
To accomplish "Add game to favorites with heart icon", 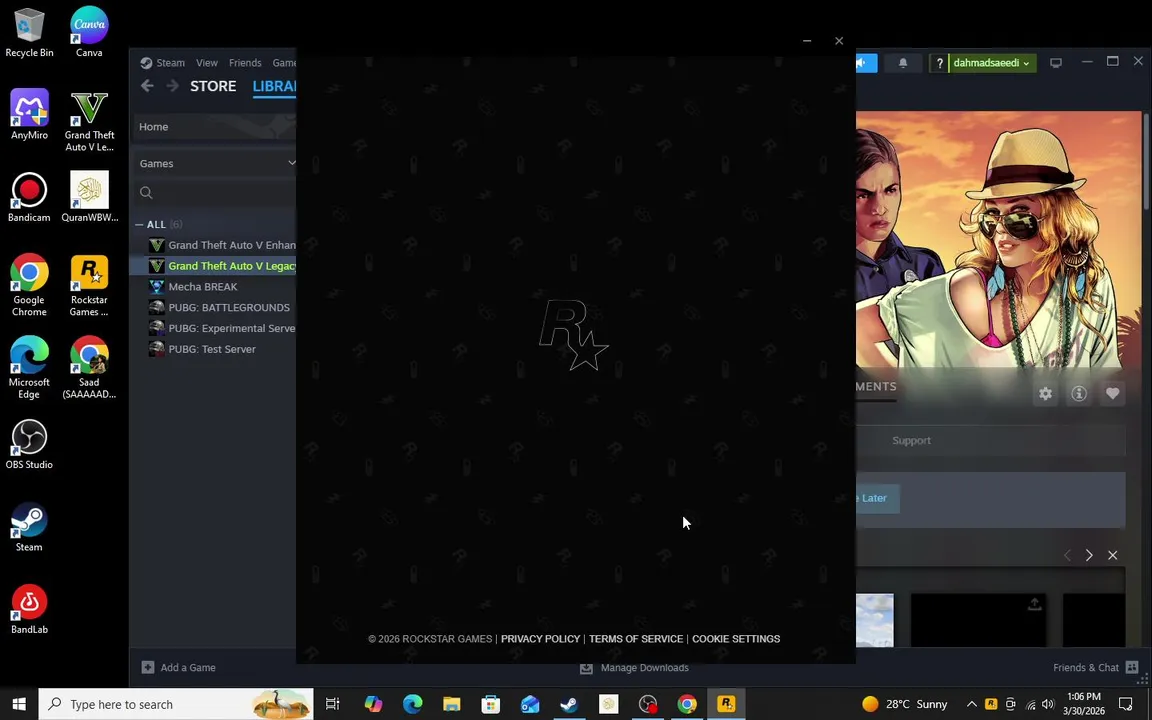I will [1112, 394].
